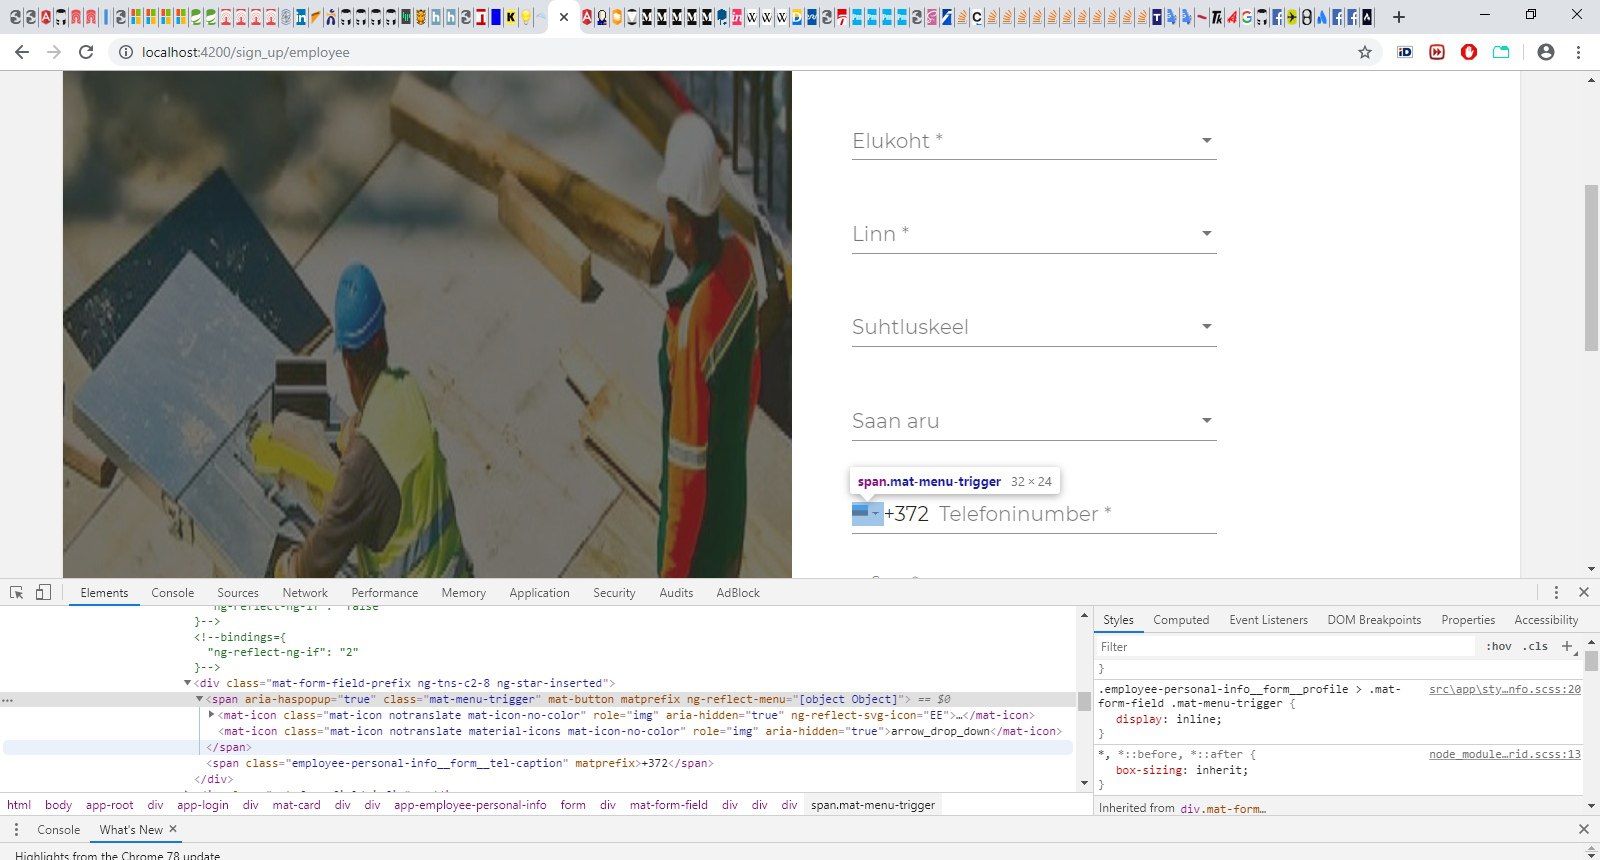Viewport: 1600px width, 860px height.
Task: Select app-login in the breadcrumb
Action: (203, 805)
